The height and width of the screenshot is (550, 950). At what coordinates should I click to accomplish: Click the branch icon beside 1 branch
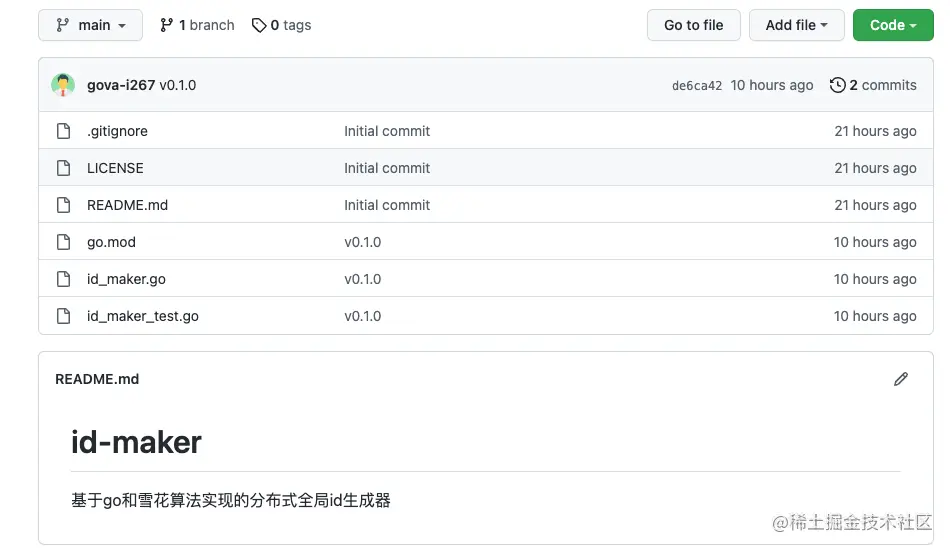(x=166, y=25)
